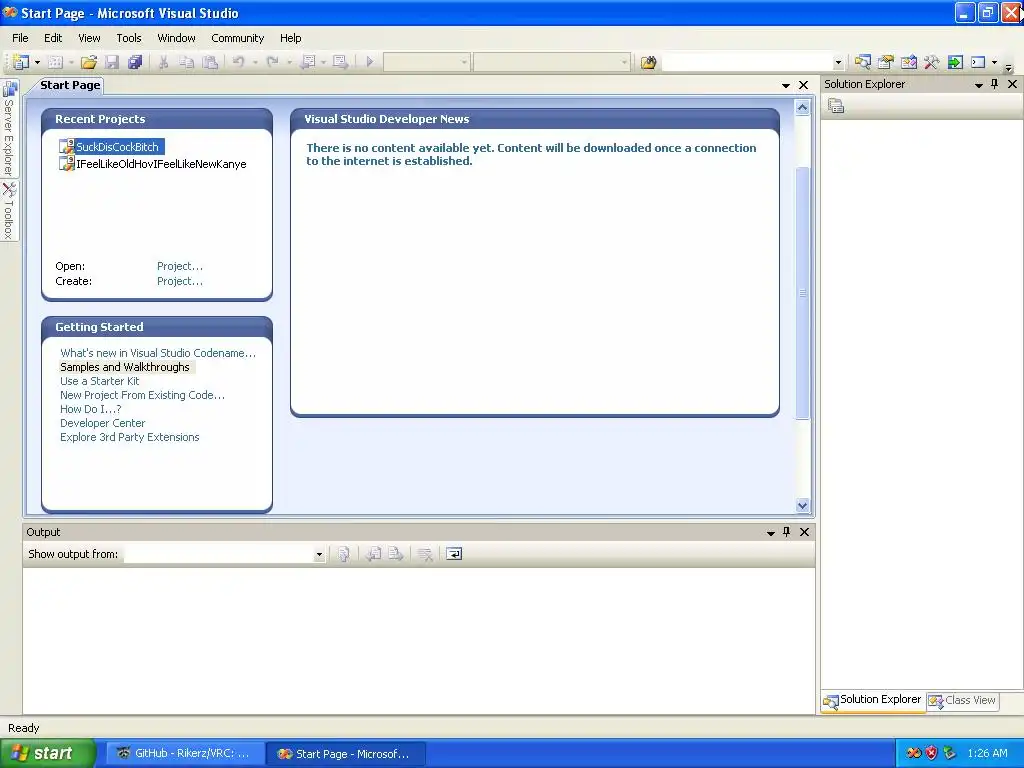Open the Object Browser toolbar icon
The height and width of the screenshot is (768, 1024).
(908, 62)
